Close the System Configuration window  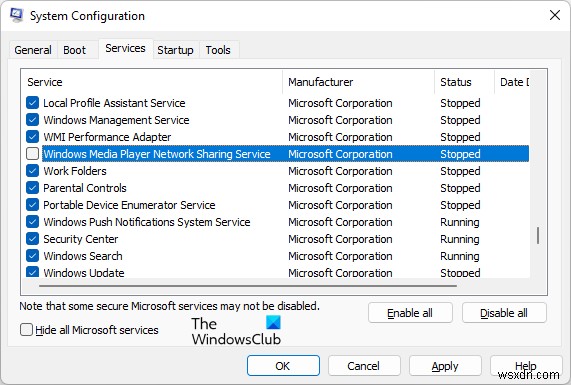click(555, 15)
